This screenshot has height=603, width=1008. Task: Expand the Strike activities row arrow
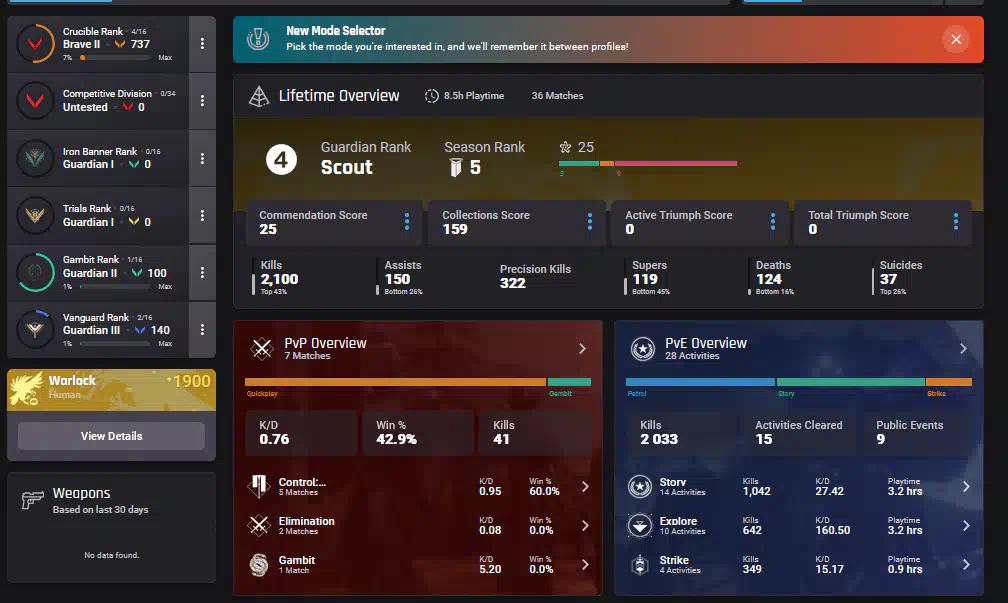pyautogui.click(x=966, y=565)
